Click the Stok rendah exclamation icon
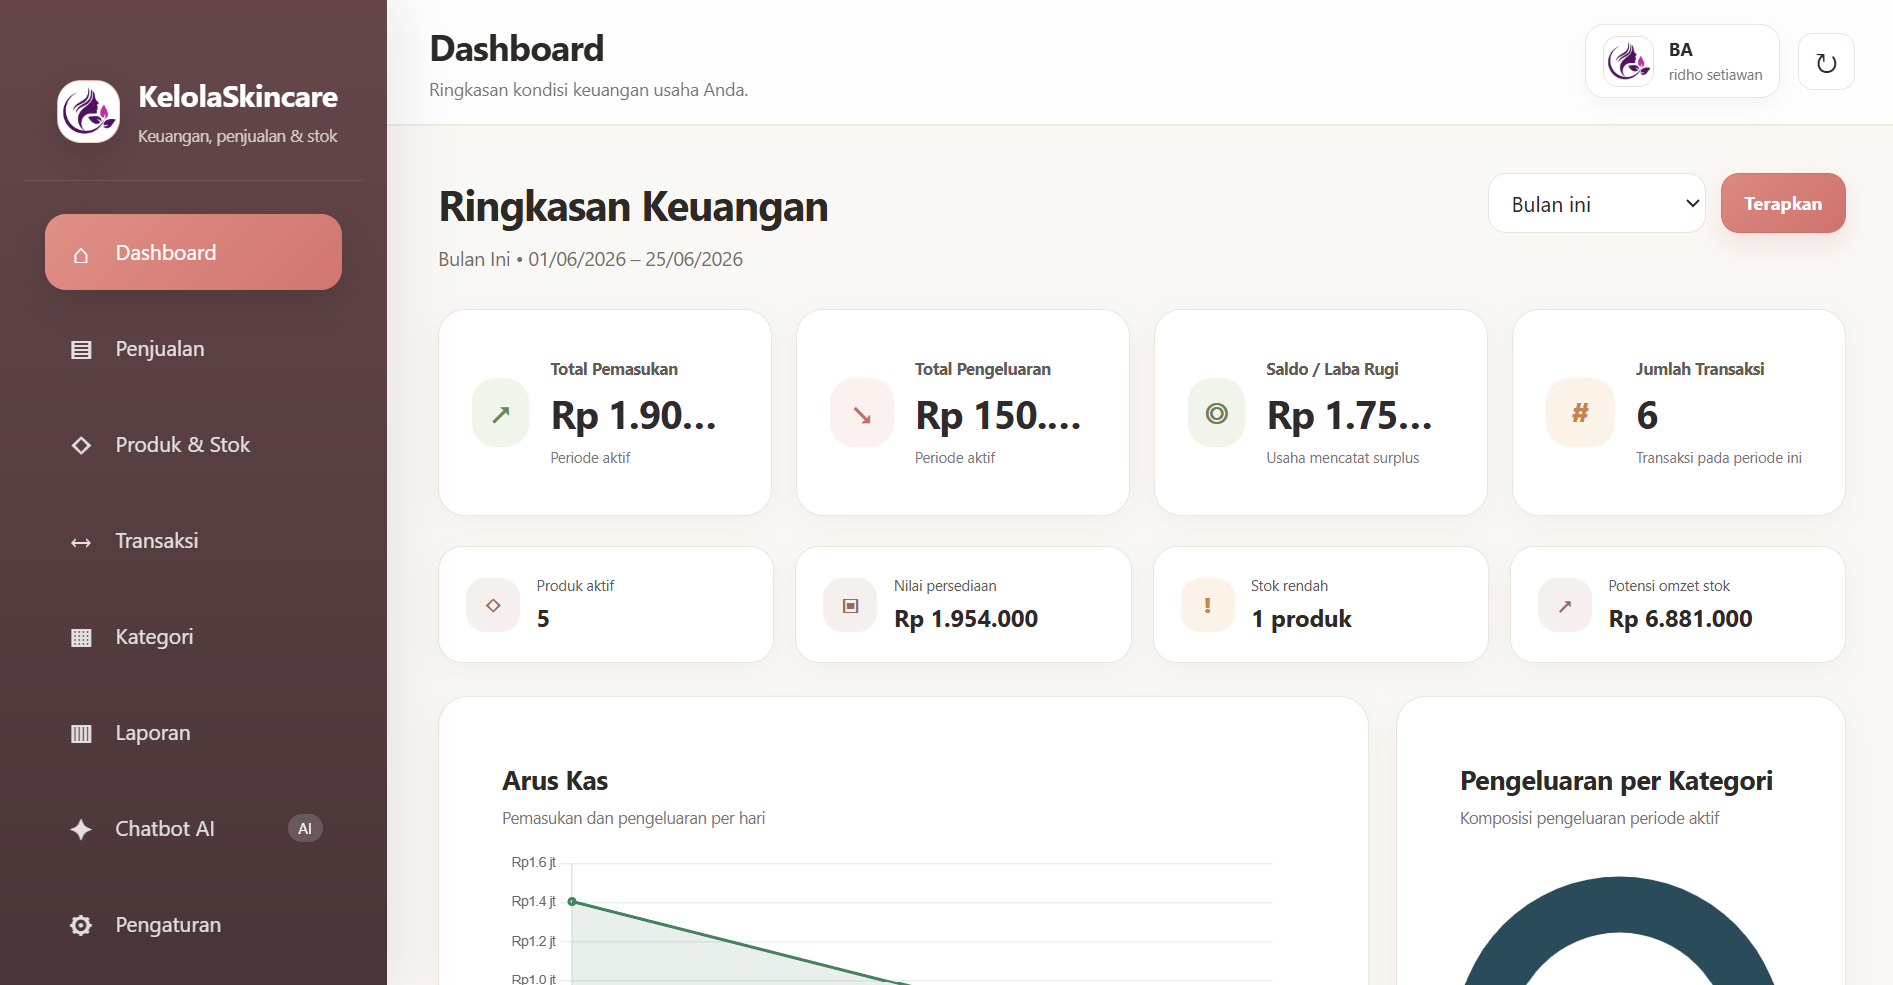1893x985 pixels. click(1207, 605)
